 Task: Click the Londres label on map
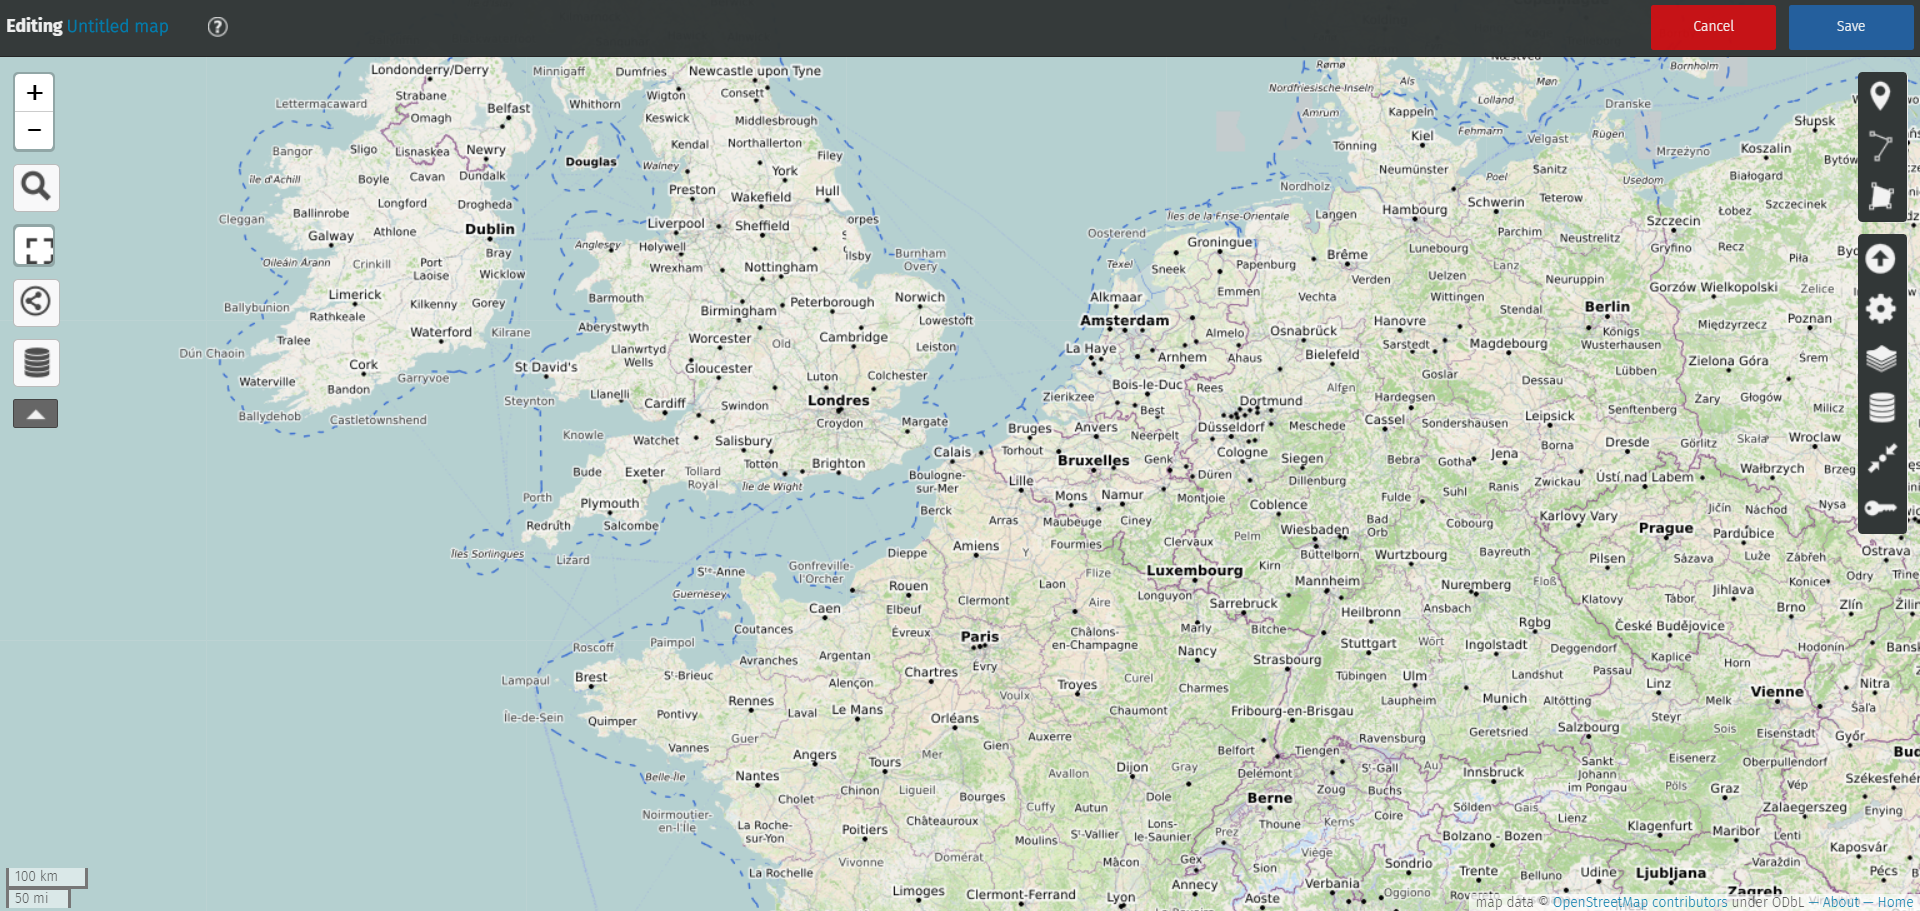coord(838,400)
